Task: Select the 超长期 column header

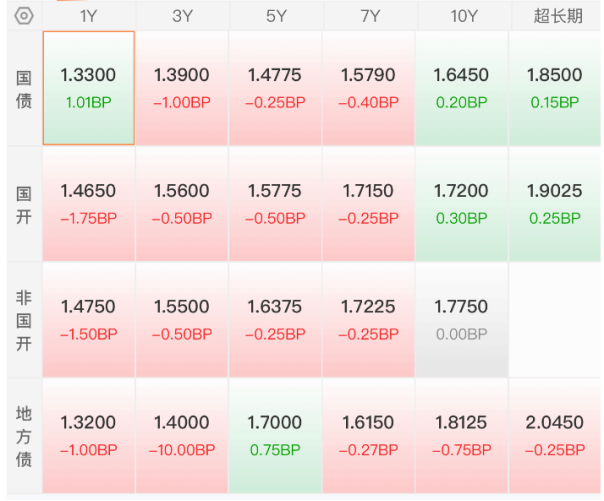Action: (x=557, y=16)
